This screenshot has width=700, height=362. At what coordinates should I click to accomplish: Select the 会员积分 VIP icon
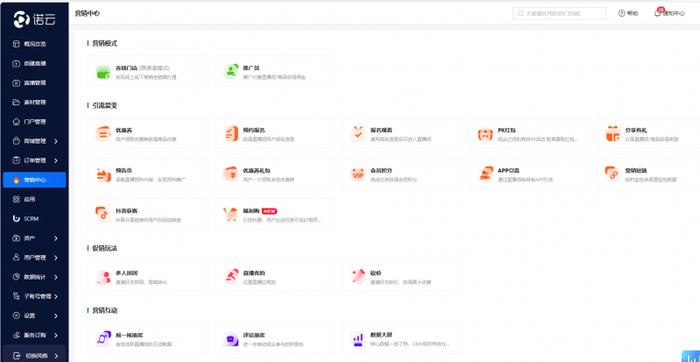[358, 174]
